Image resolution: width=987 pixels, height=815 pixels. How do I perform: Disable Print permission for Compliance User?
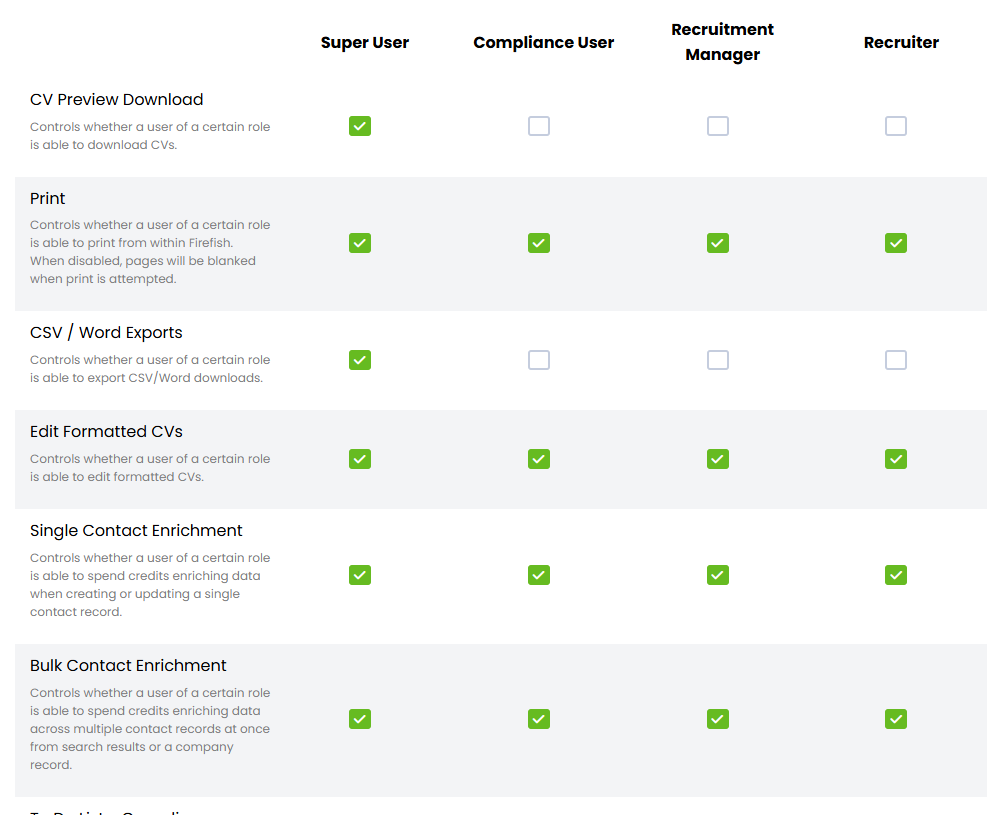(539, 243)
